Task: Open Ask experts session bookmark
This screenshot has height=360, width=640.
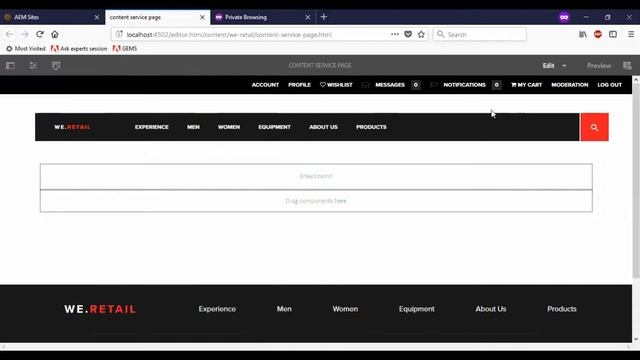Action: [79, 49]
